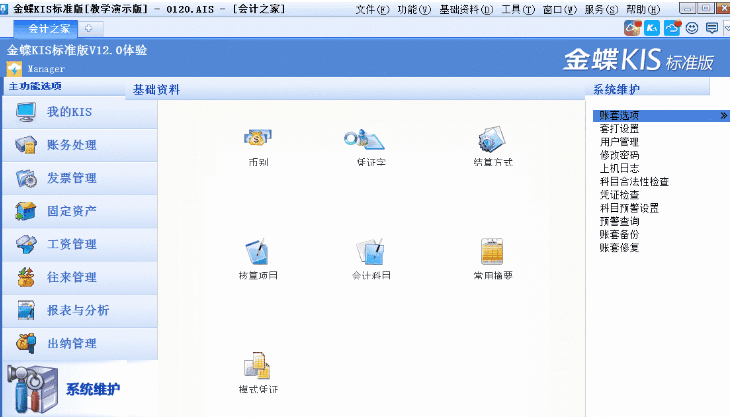Open the 固定资产 module in sidebar
The image size is (734, 417).
coord(72,211)
